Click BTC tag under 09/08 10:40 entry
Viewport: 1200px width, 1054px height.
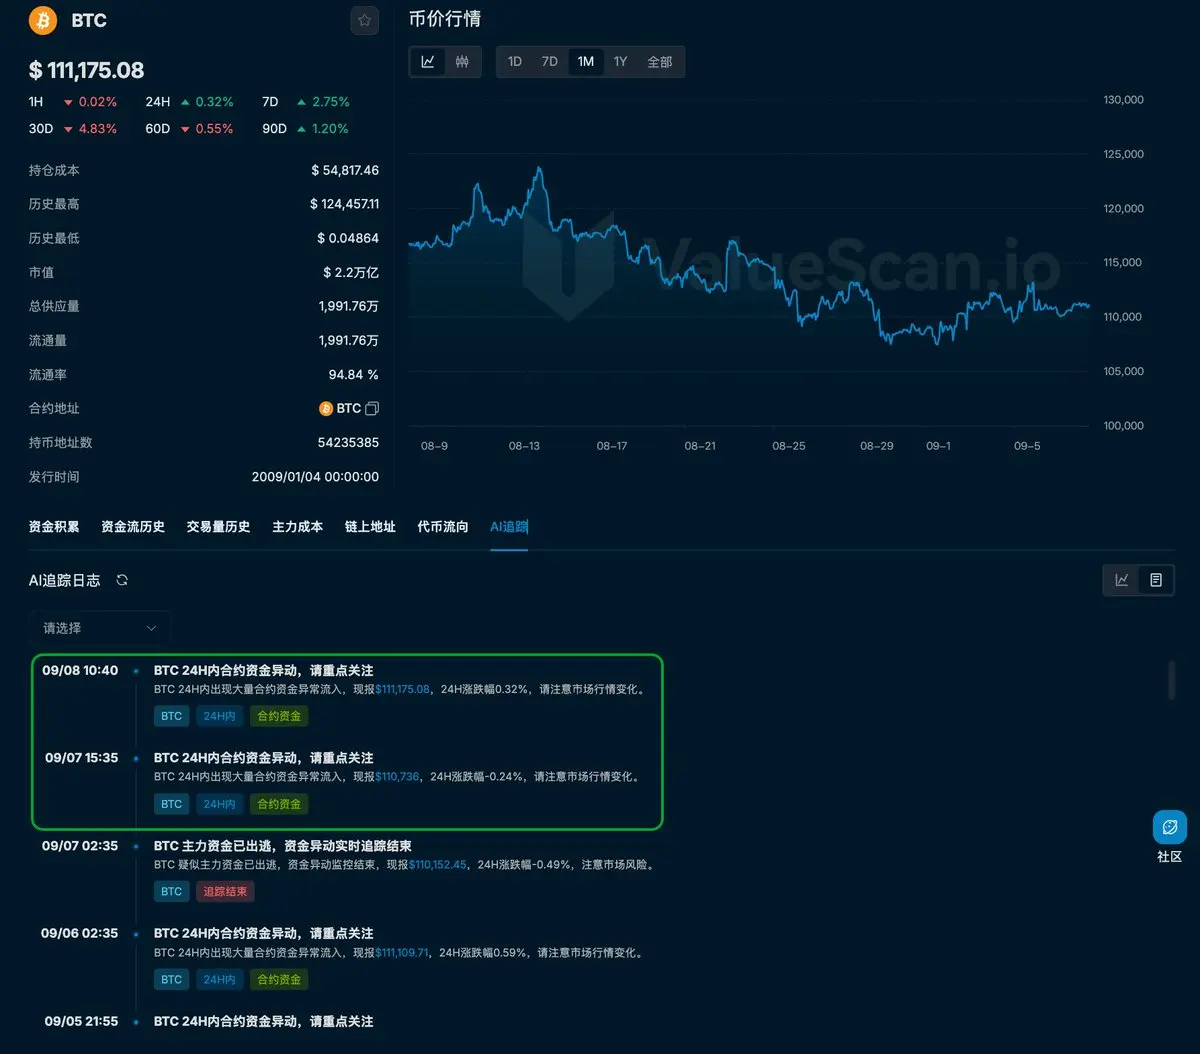(x=172, y=716)
